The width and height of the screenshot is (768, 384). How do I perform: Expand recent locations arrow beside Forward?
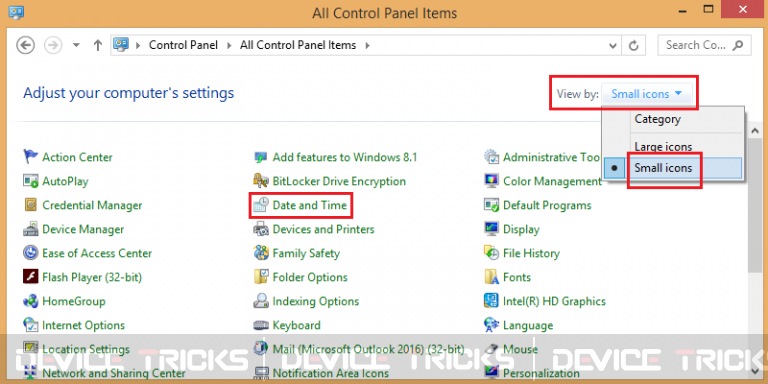(76, 45)
